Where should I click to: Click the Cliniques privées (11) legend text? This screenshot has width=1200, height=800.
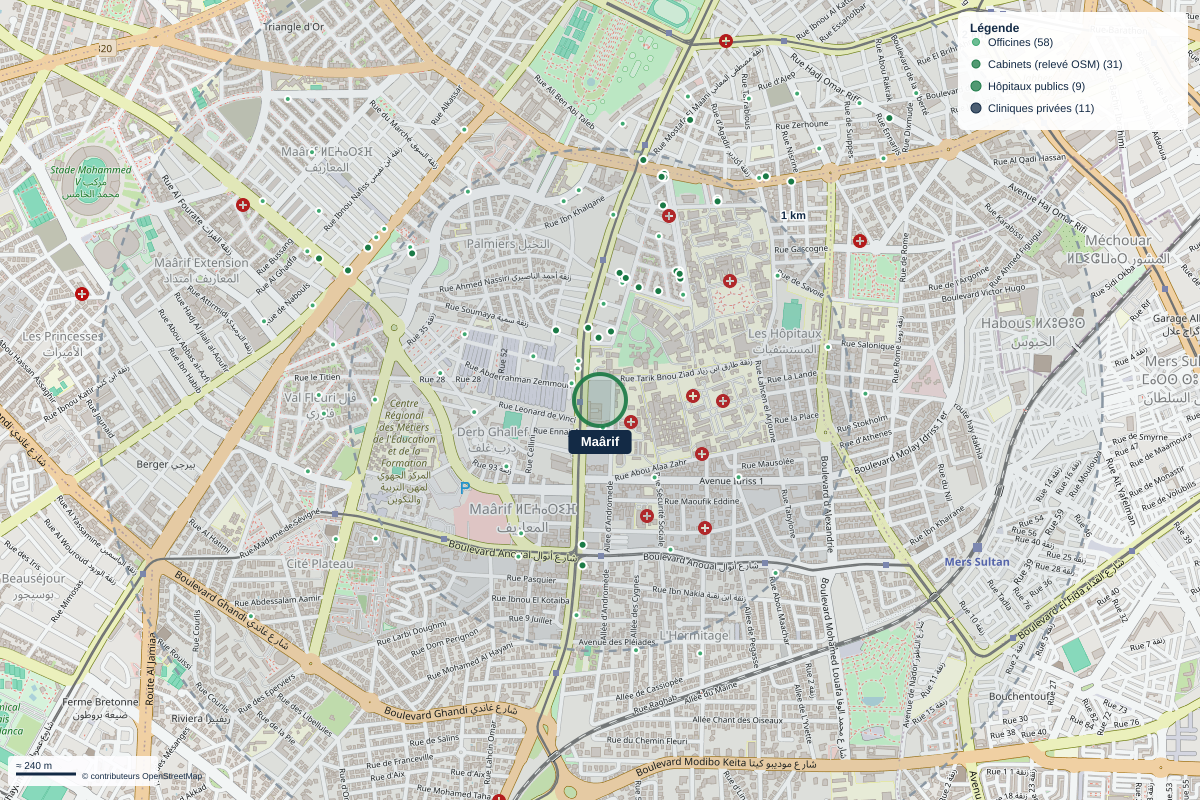coord(1041,108)
